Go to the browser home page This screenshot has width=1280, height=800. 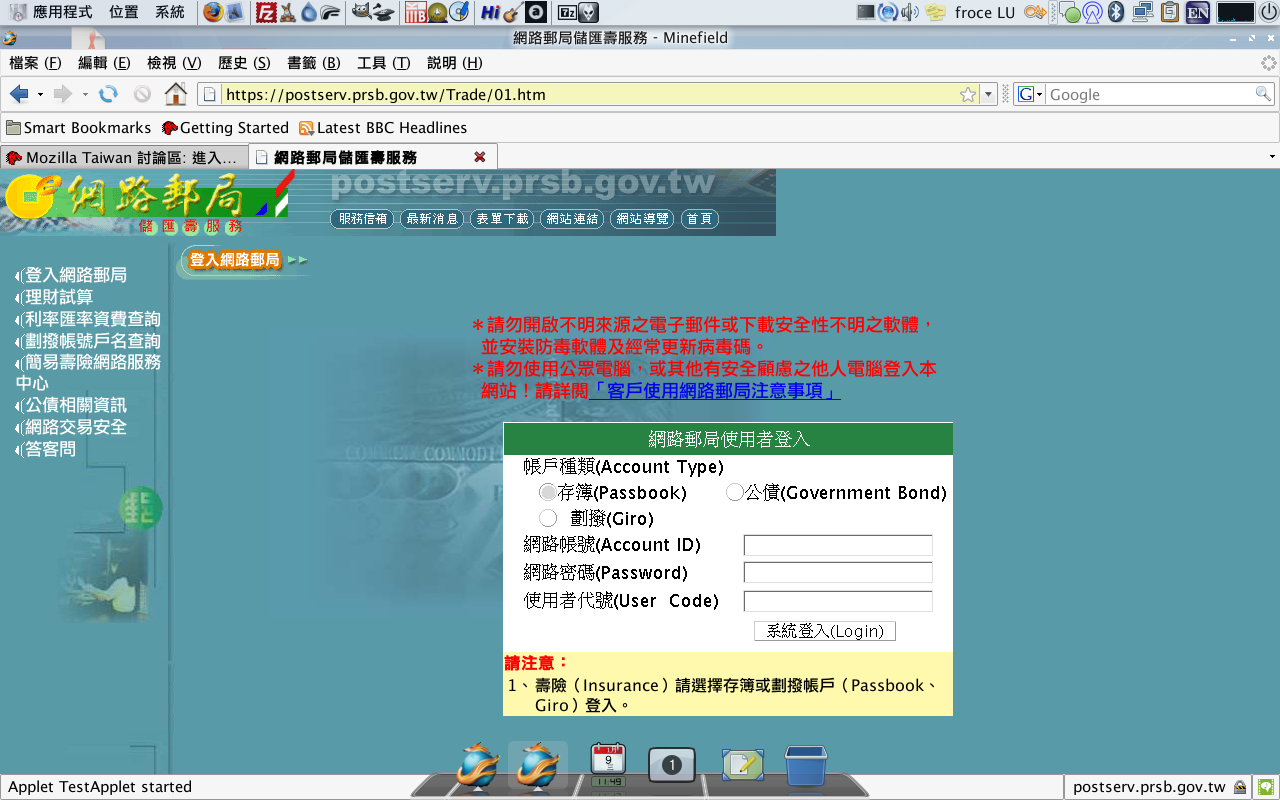click(176, 94)
